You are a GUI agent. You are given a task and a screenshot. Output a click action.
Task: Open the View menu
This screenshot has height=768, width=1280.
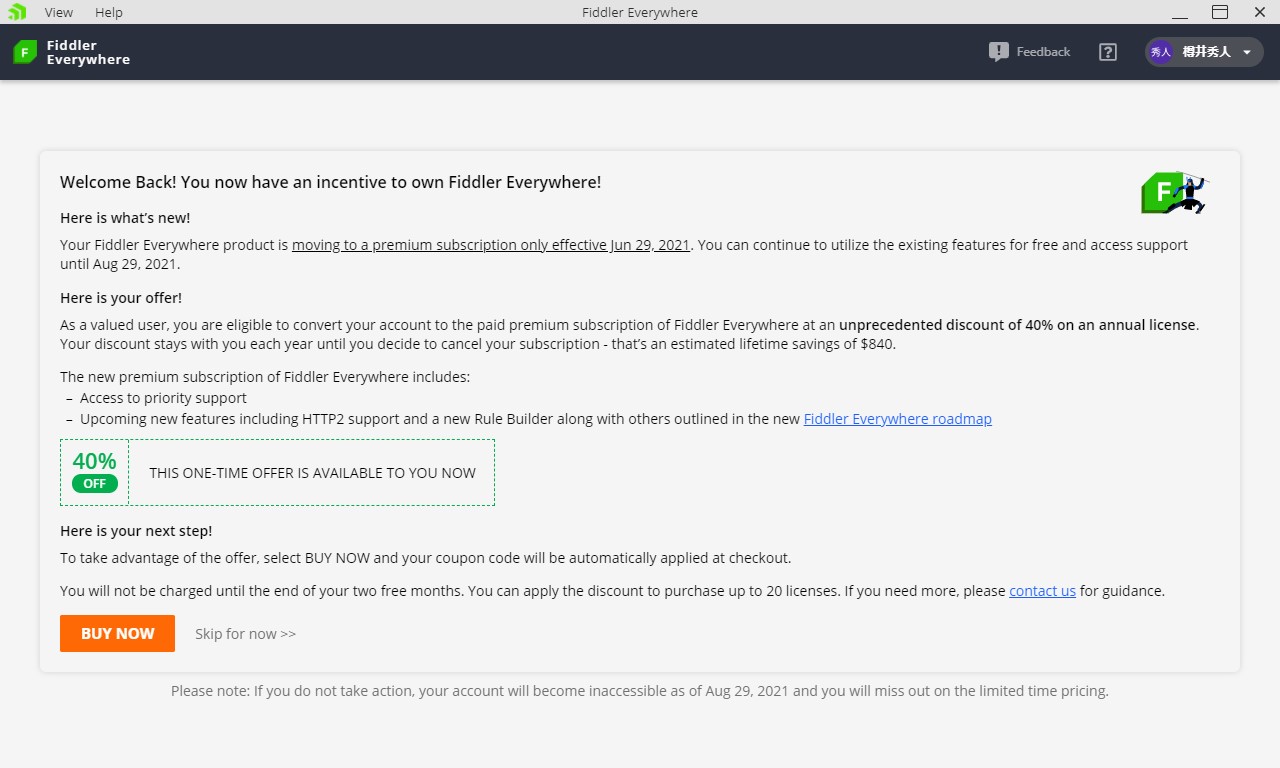point(59,12)
